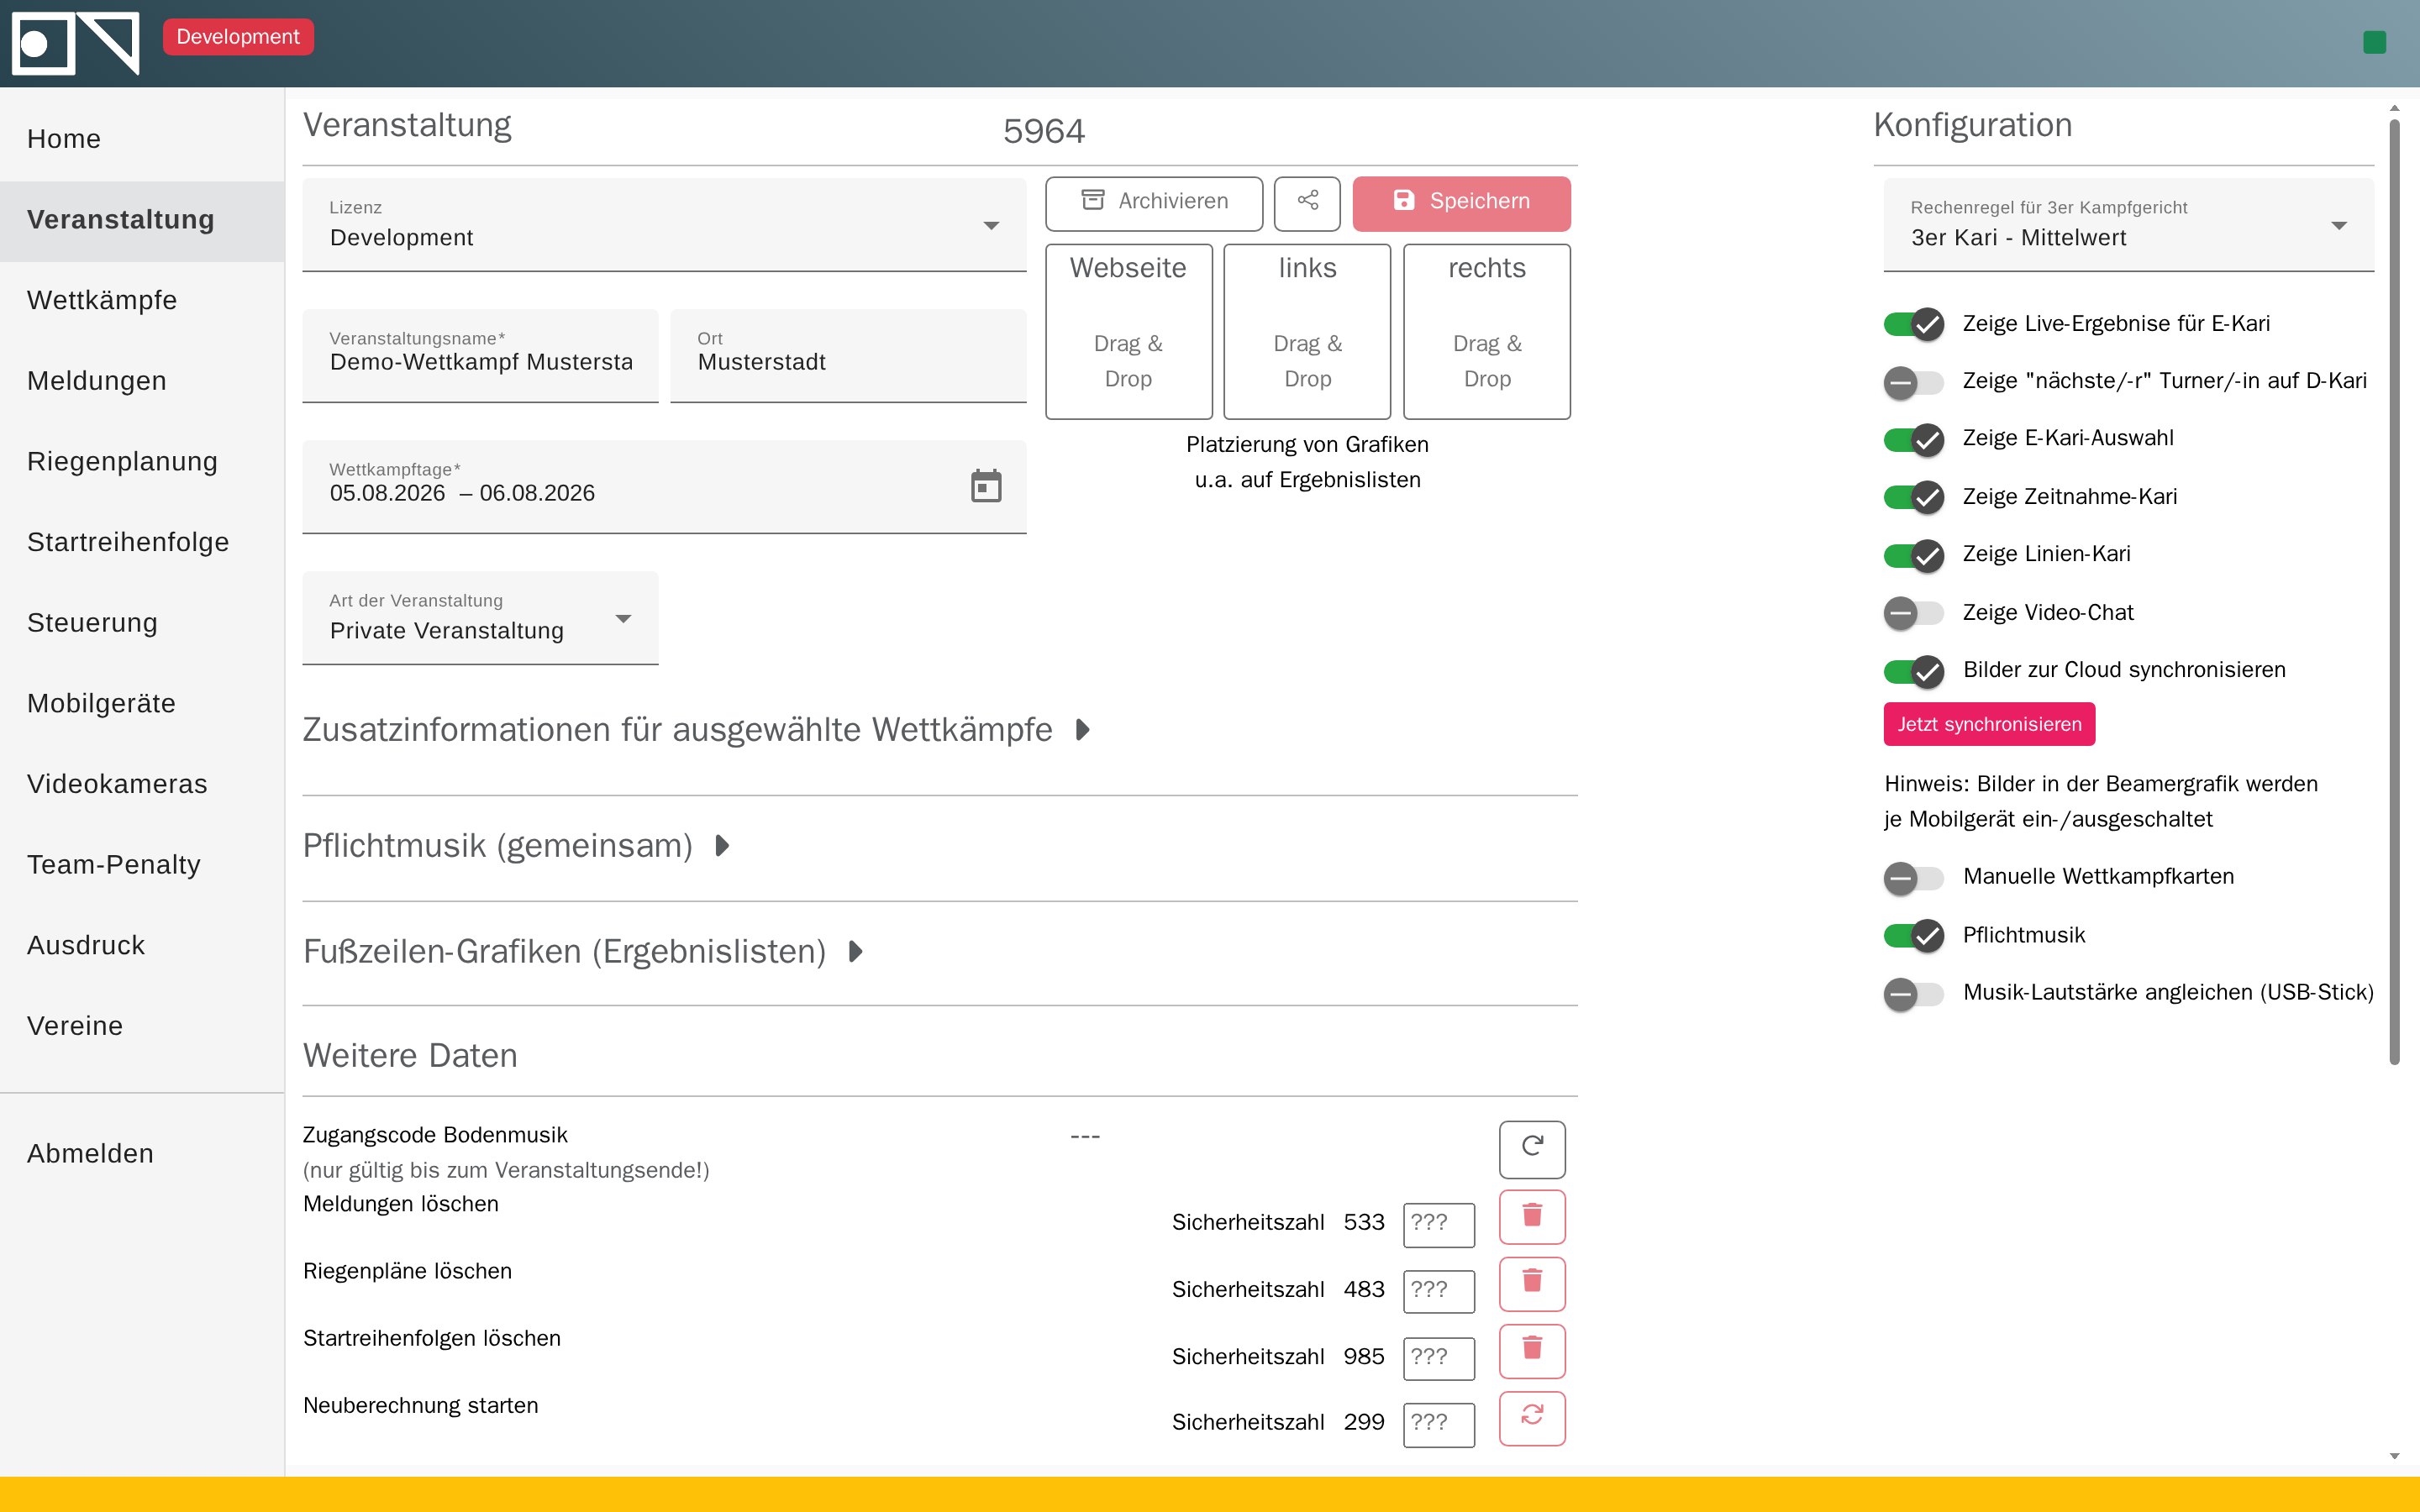Open the Lizenz dropdown

click(664, 225)
